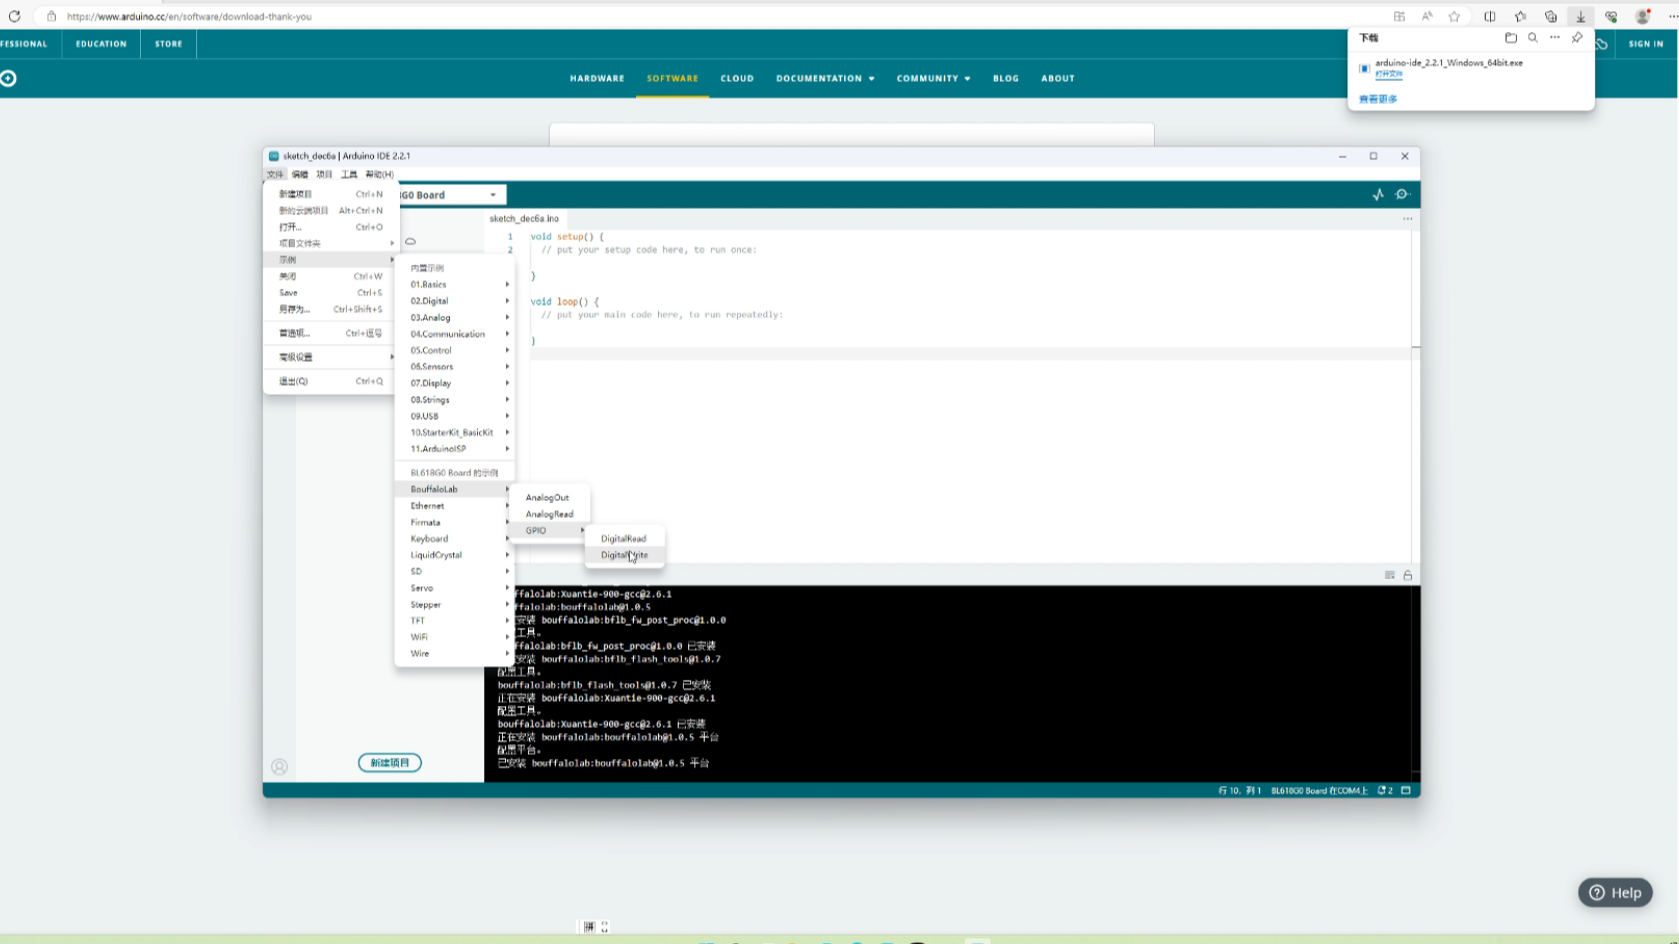Click See more link in downloads popup
Screen dimensions: 1679x944
click(x=1378, y=99)
